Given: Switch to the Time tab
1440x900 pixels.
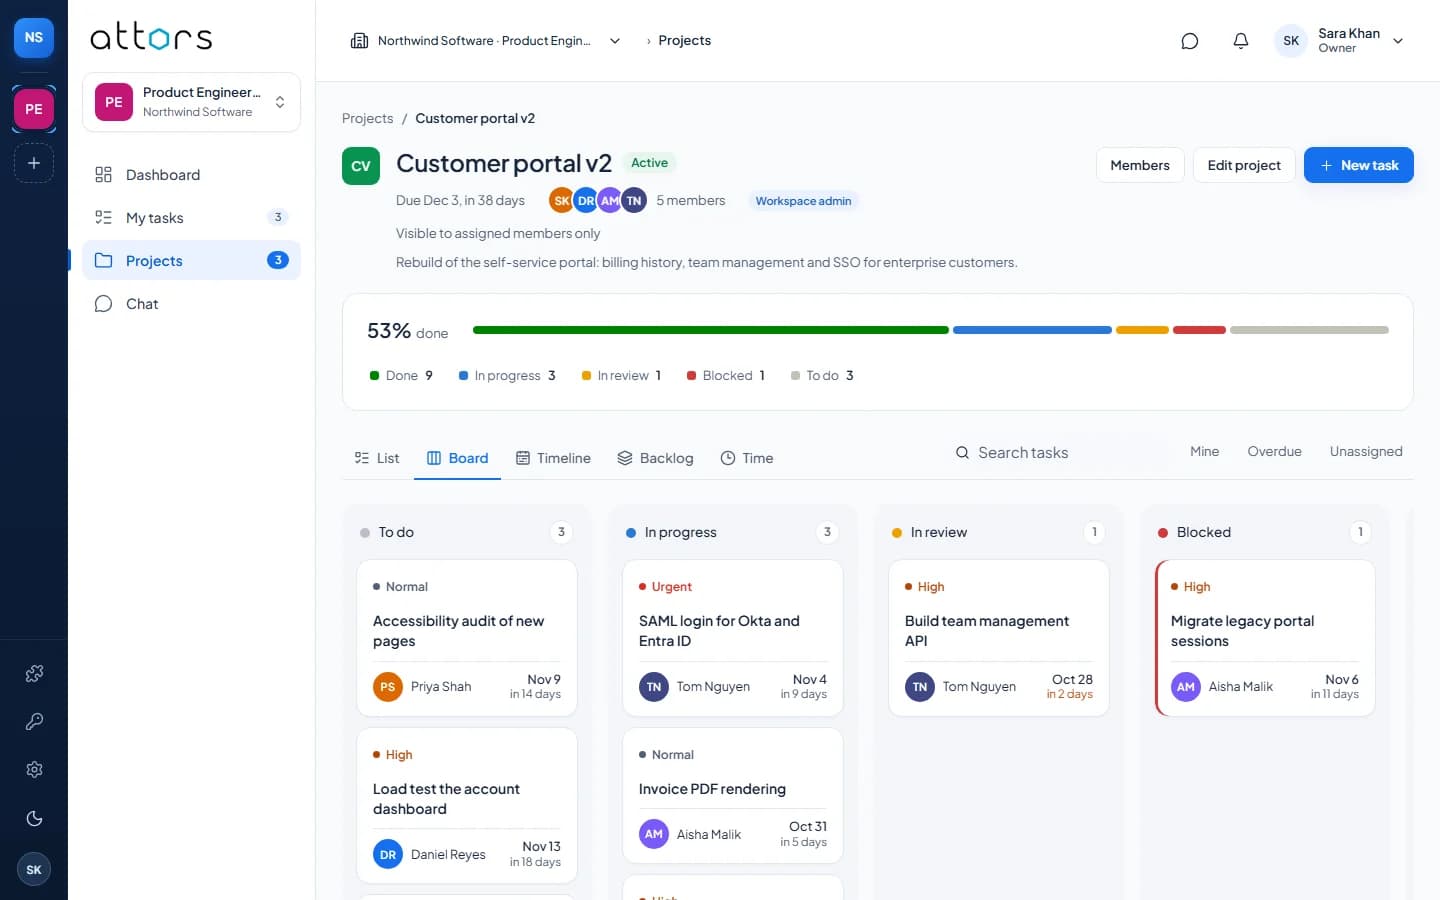Looking at the screenshot, I should point(747,458).
